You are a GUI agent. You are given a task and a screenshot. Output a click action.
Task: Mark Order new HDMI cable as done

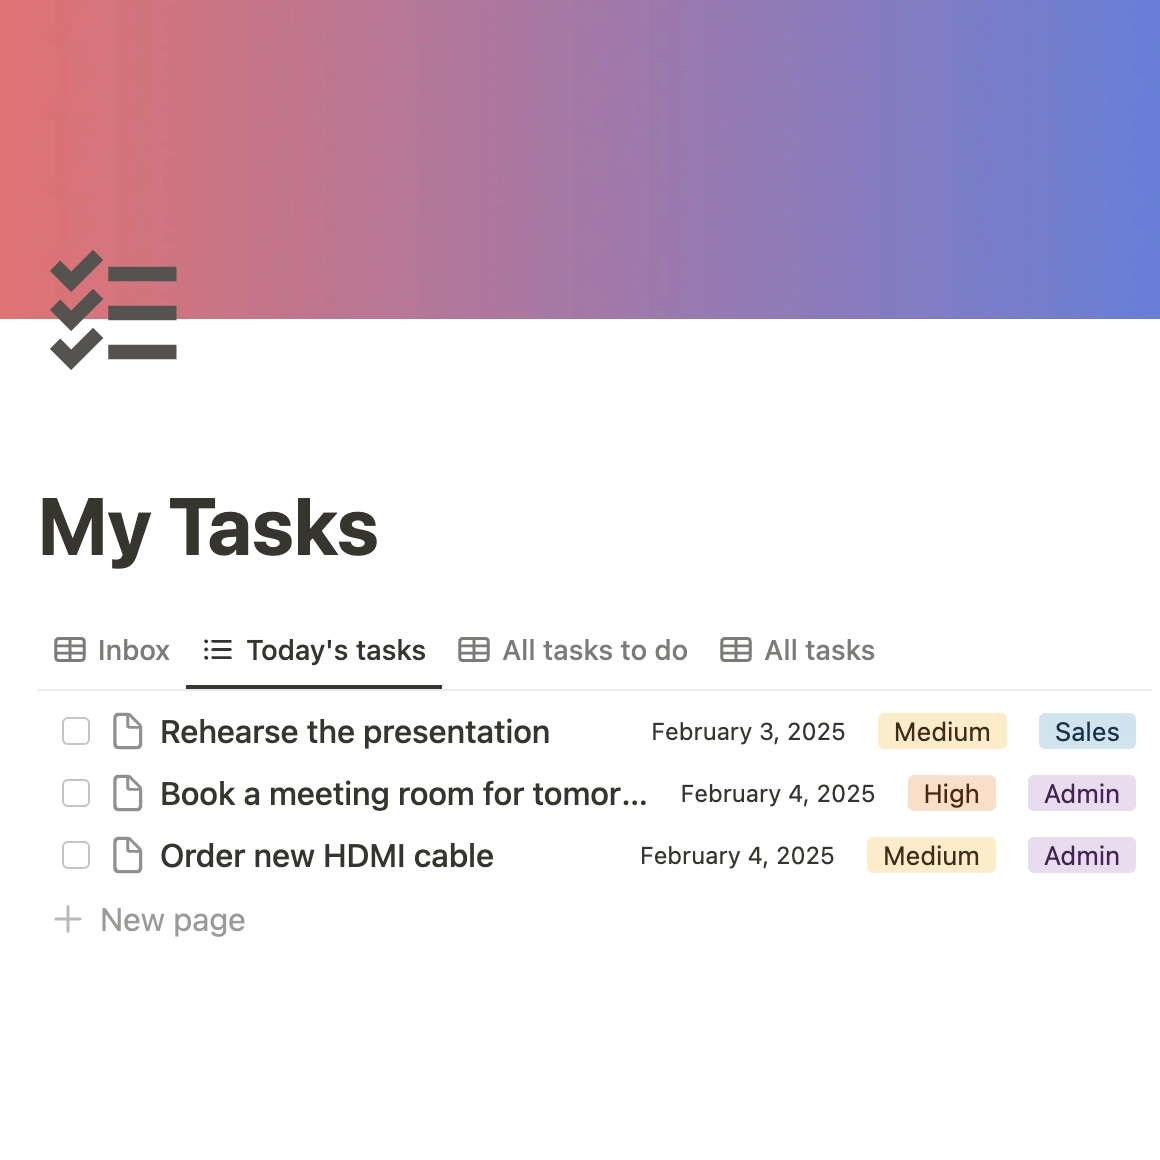click(76, 856)
